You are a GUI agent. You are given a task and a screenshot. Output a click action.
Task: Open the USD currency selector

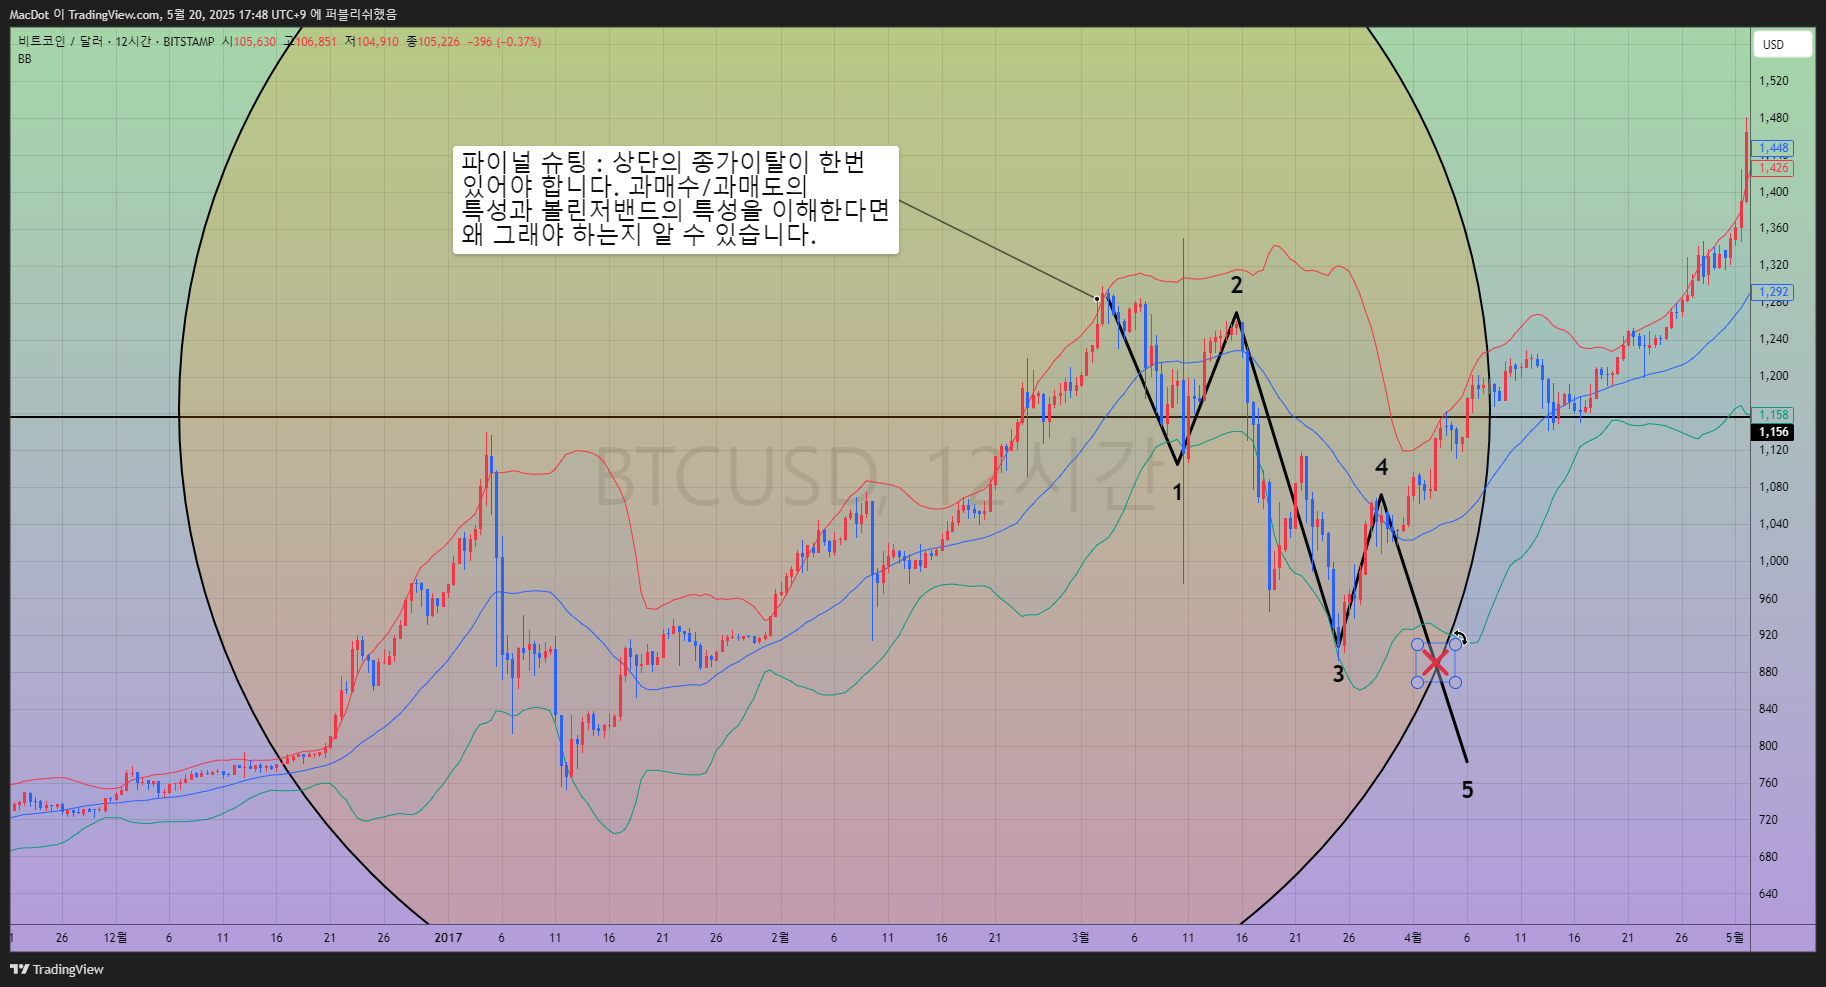pos(1782,44)
